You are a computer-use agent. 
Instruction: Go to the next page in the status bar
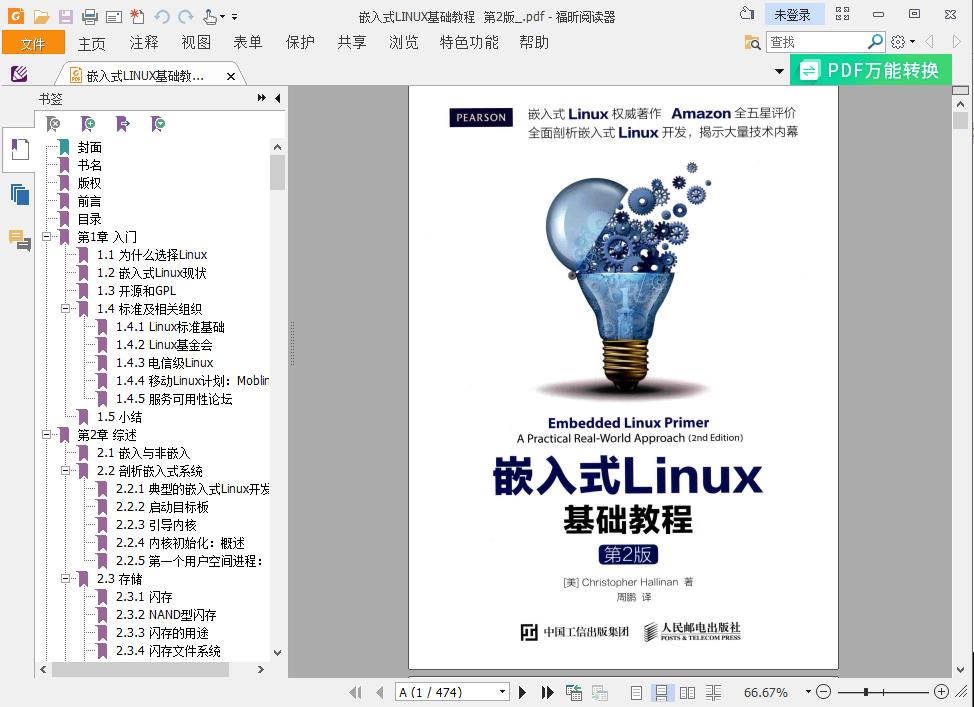522,692
